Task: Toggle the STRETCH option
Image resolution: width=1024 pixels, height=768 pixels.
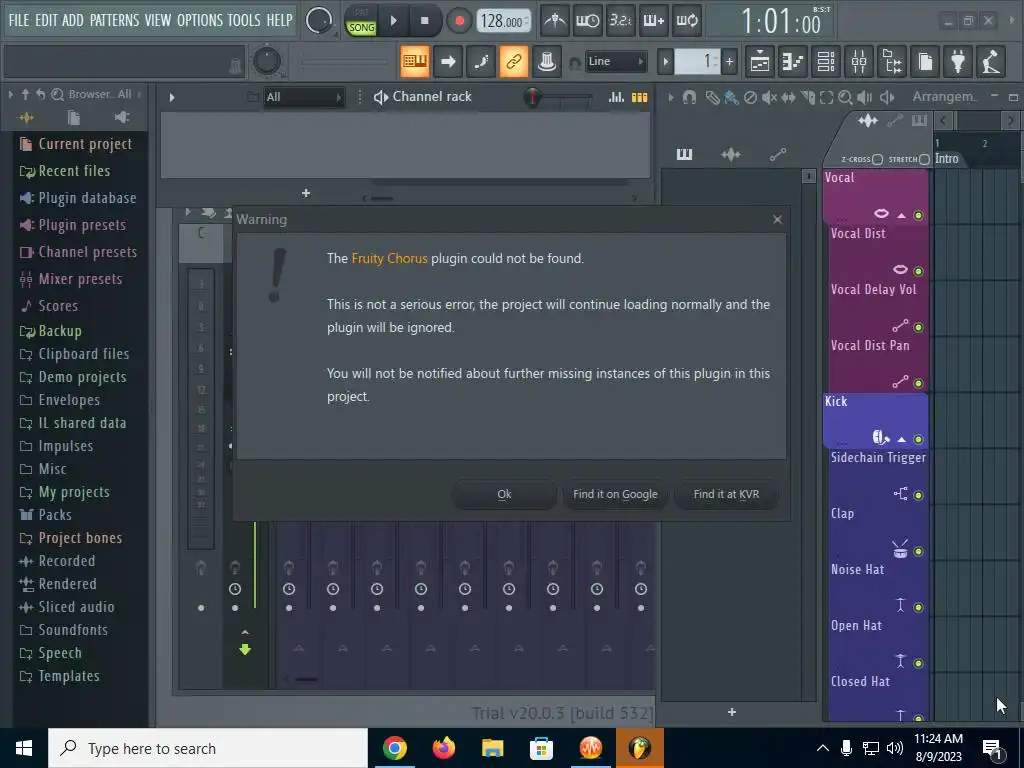Action: coord(924,159)
